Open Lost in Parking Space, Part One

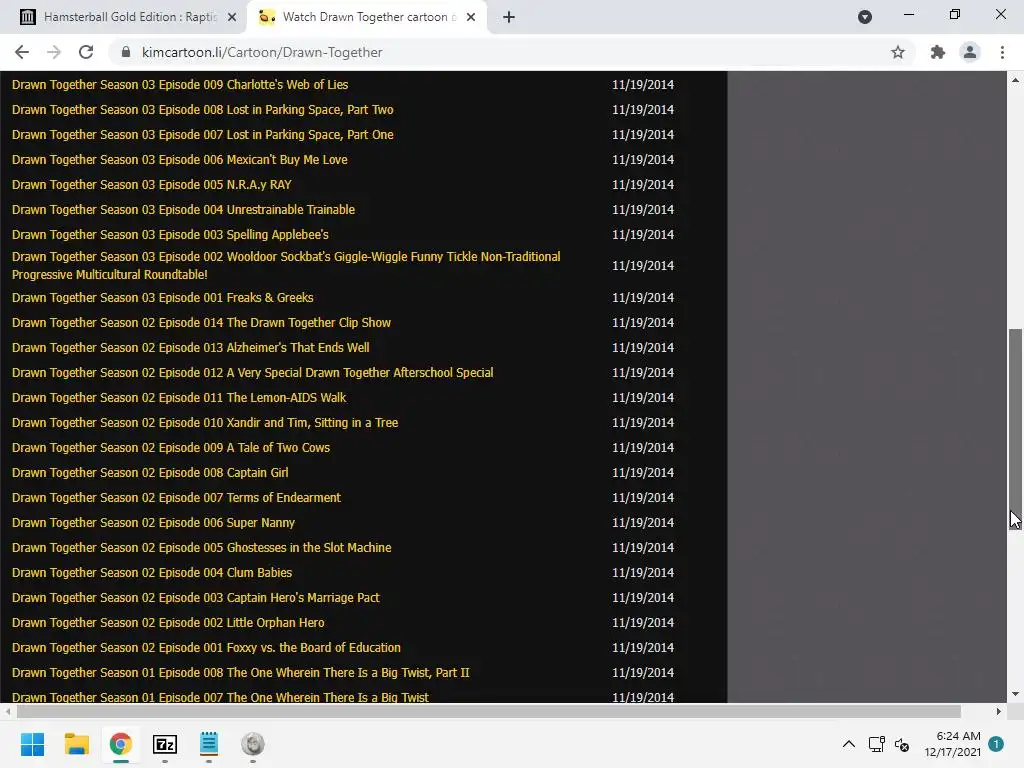pyautogui.click(x=202, y=135)
